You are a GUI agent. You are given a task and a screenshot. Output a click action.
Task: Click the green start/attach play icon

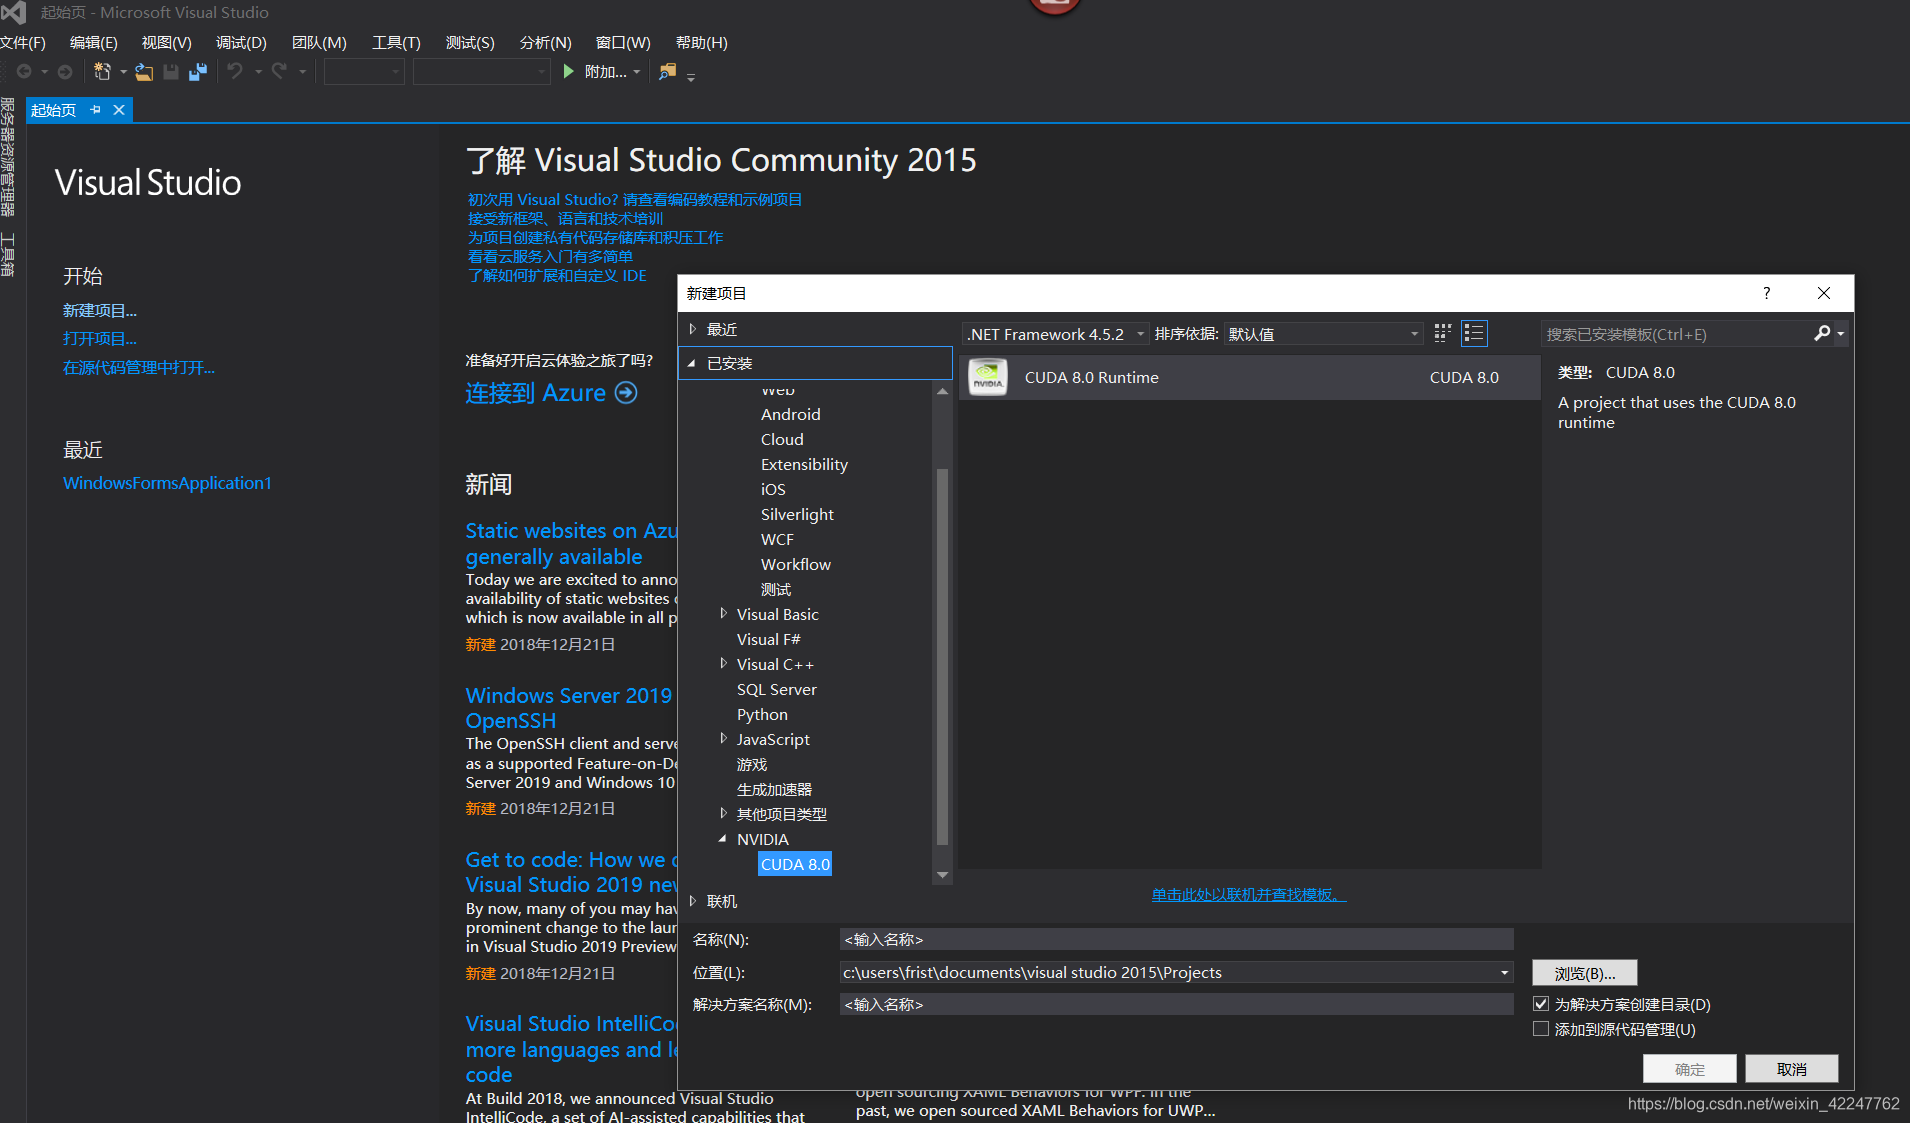(x=568, y=71)
